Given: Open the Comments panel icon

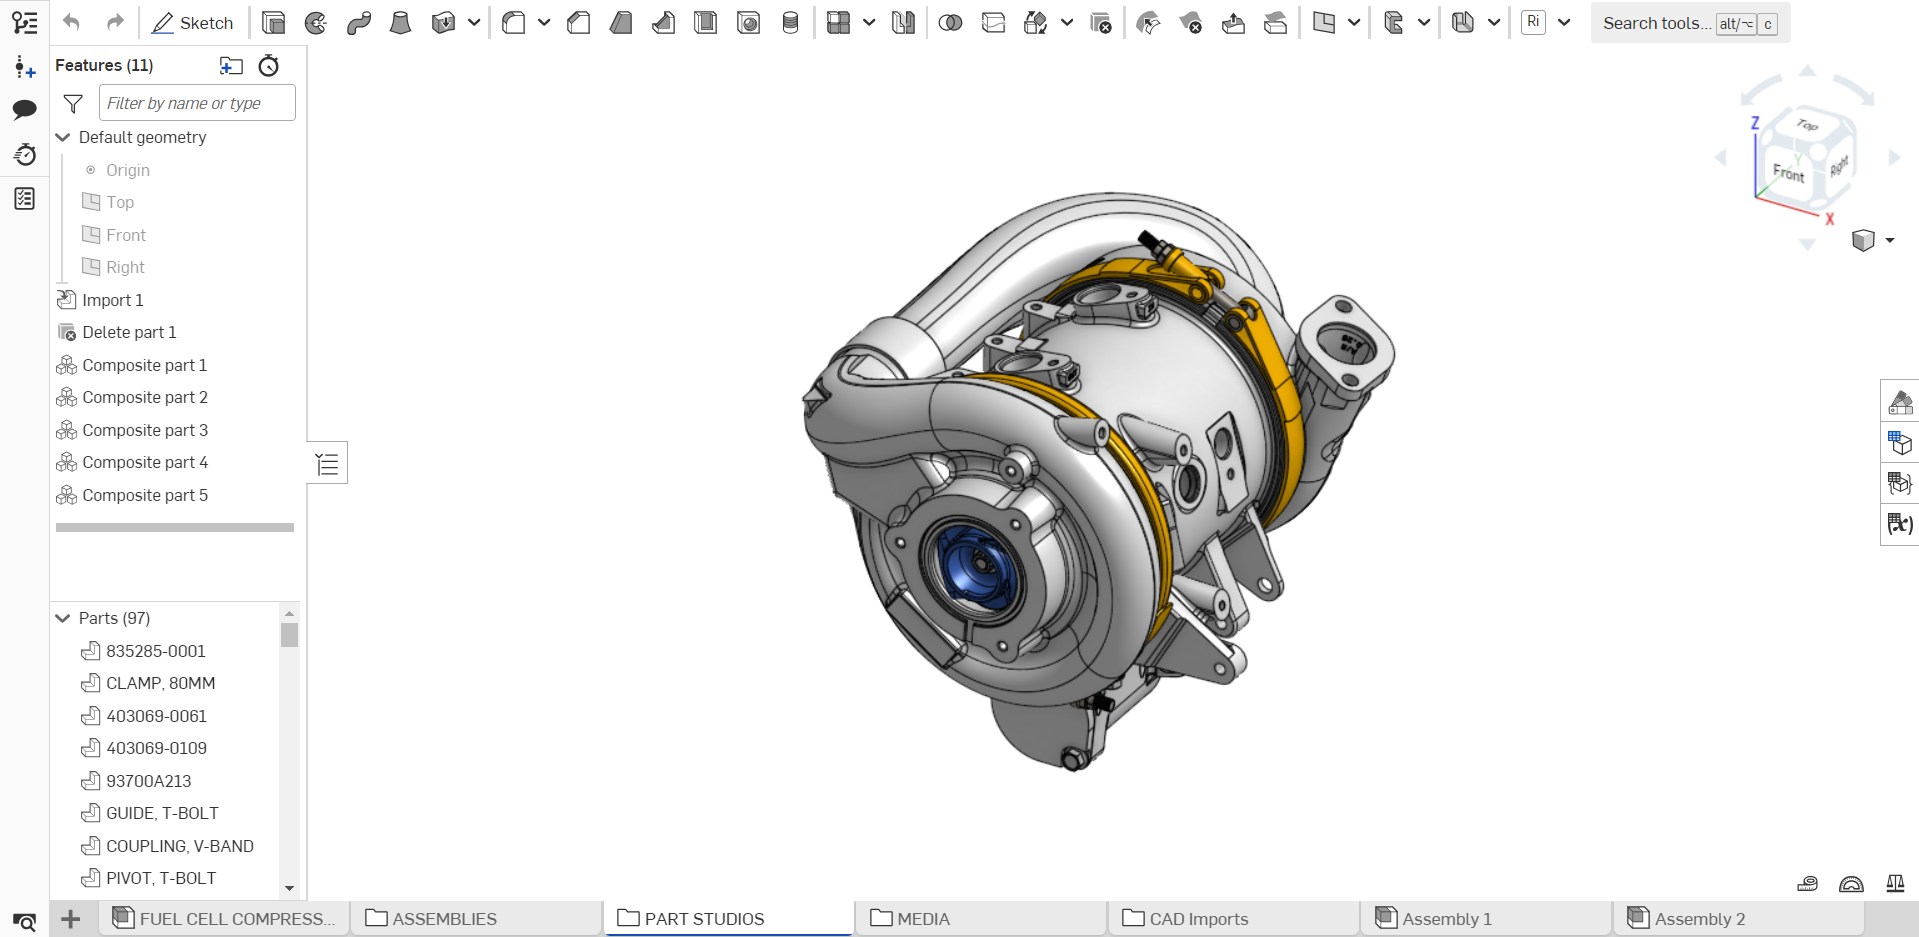Looking at the screenshot, I should coord(25,110).
